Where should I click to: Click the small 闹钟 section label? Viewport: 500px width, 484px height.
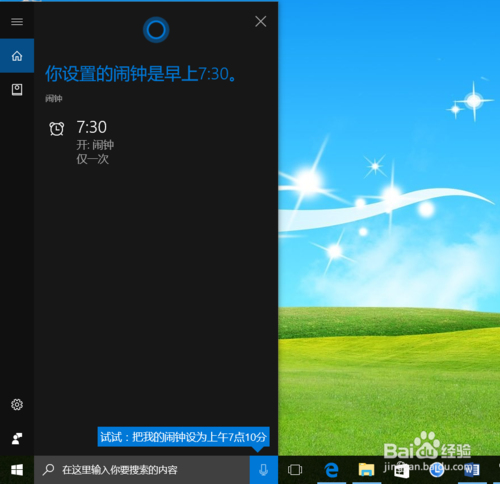[x=54, y=99]
